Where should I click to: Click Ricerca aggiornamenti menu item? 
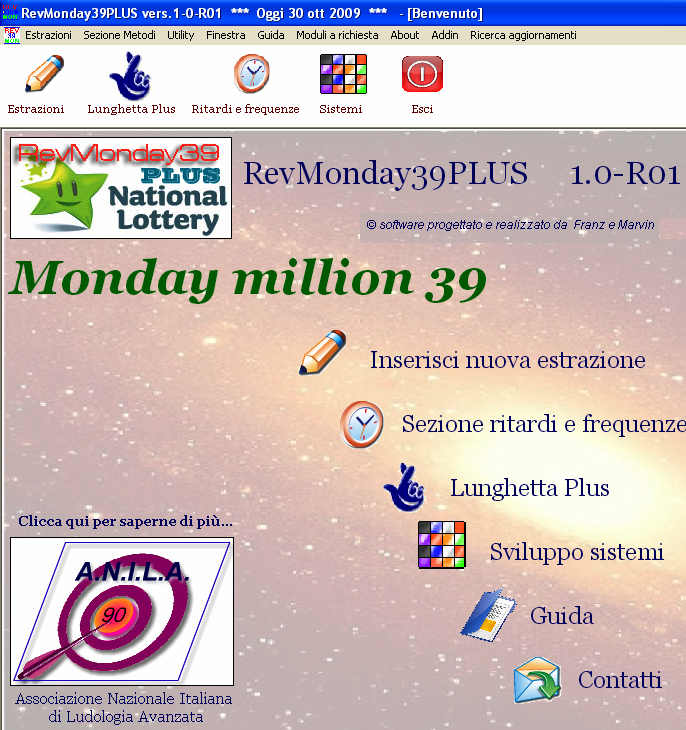(523, 35)
